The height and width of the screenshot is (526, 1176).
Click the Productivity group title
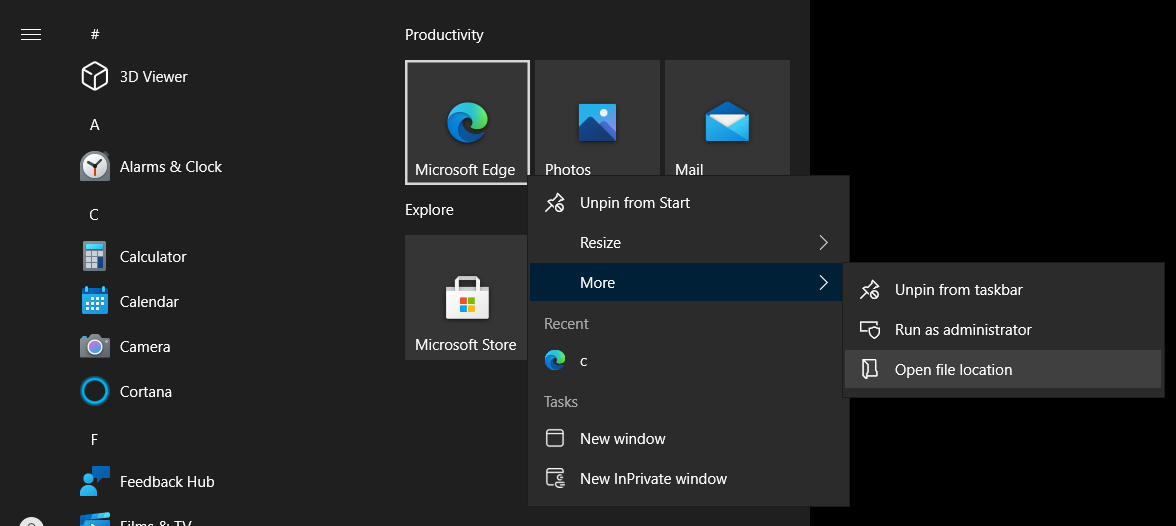pyautogui.click(x=444, y=35)
